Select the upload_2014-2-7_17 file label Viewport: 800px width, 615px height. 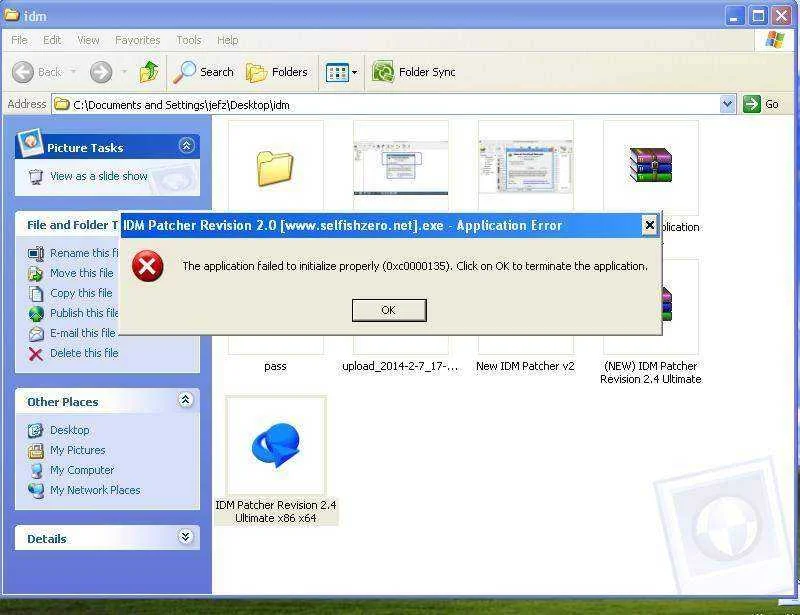[401, 366]
